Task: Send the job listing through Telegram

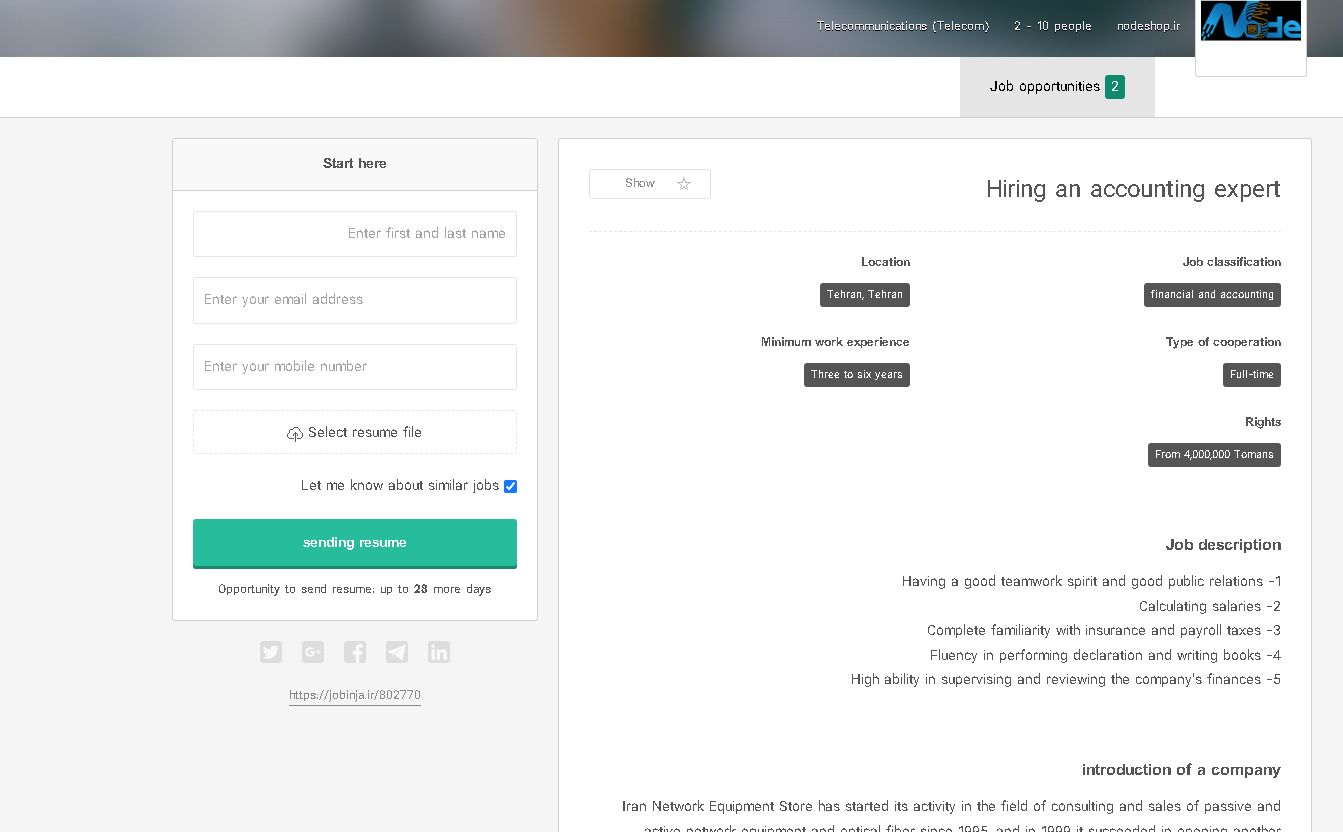Action: point(396,651)
